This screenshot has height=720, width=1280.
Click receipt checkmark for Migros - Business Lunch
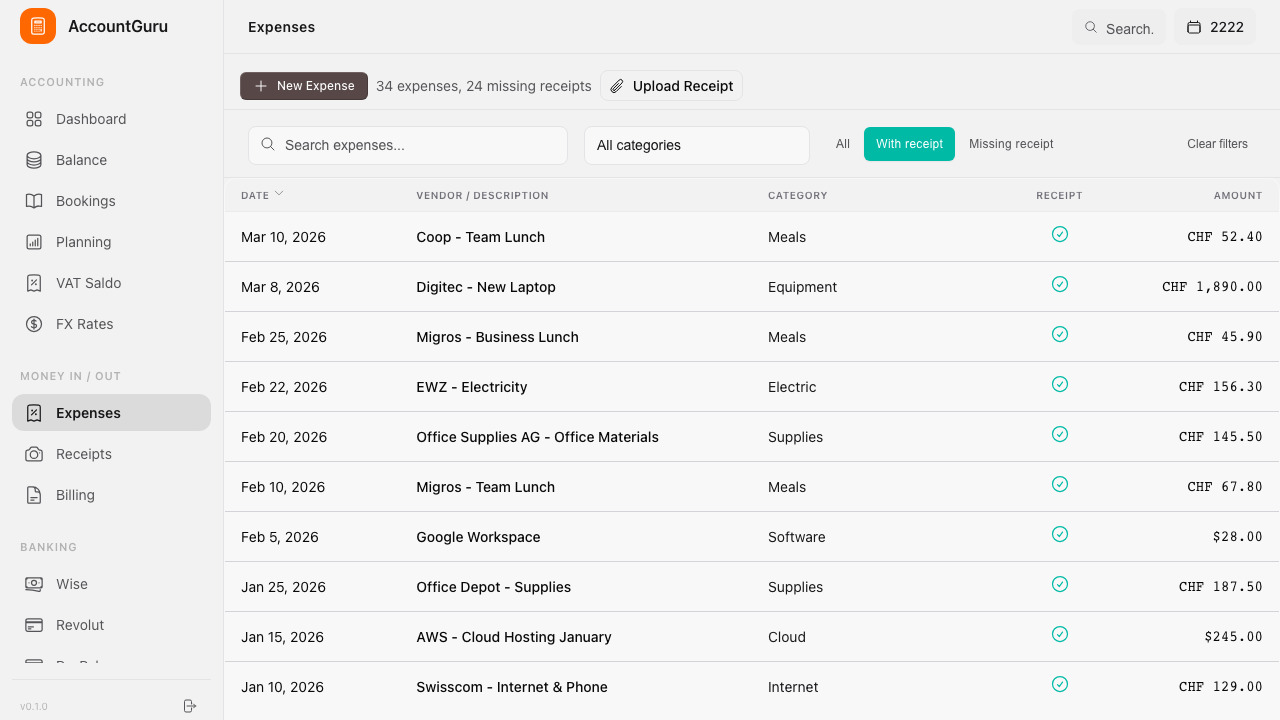tap(1060, 334)
